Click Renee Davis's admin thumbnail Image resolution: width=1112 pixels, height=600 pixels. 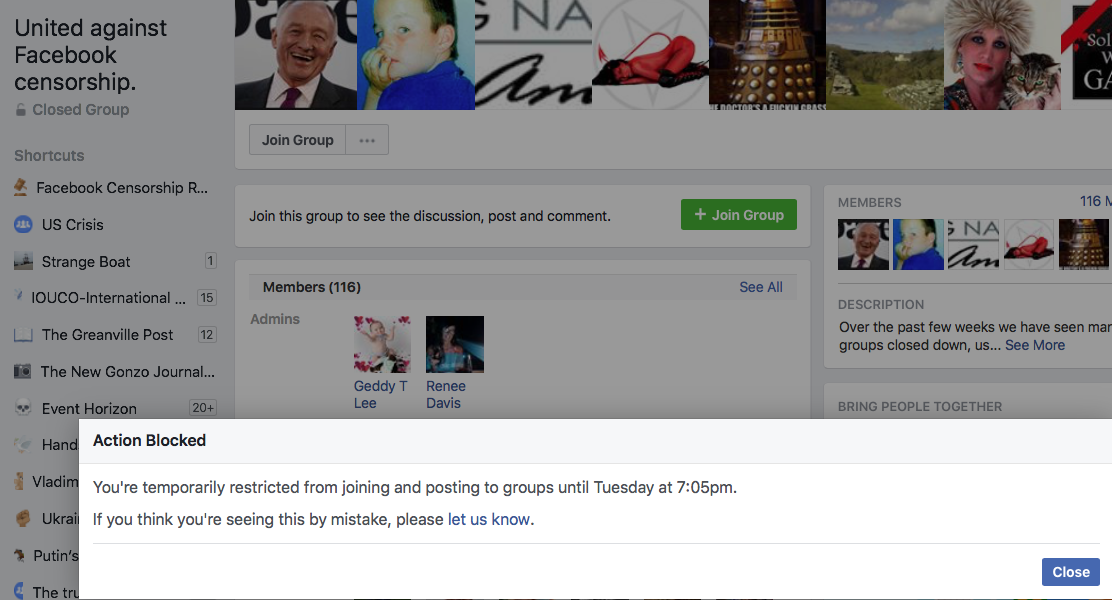click(x=454, y=342)
